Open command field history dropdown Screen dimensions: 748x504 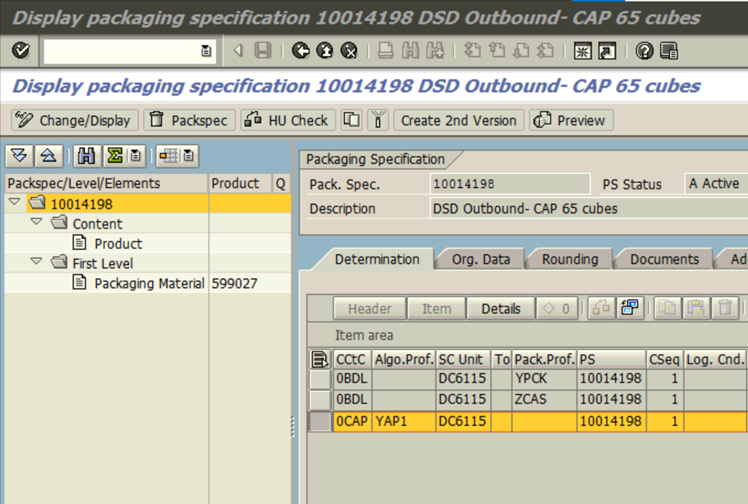(206, 51)
